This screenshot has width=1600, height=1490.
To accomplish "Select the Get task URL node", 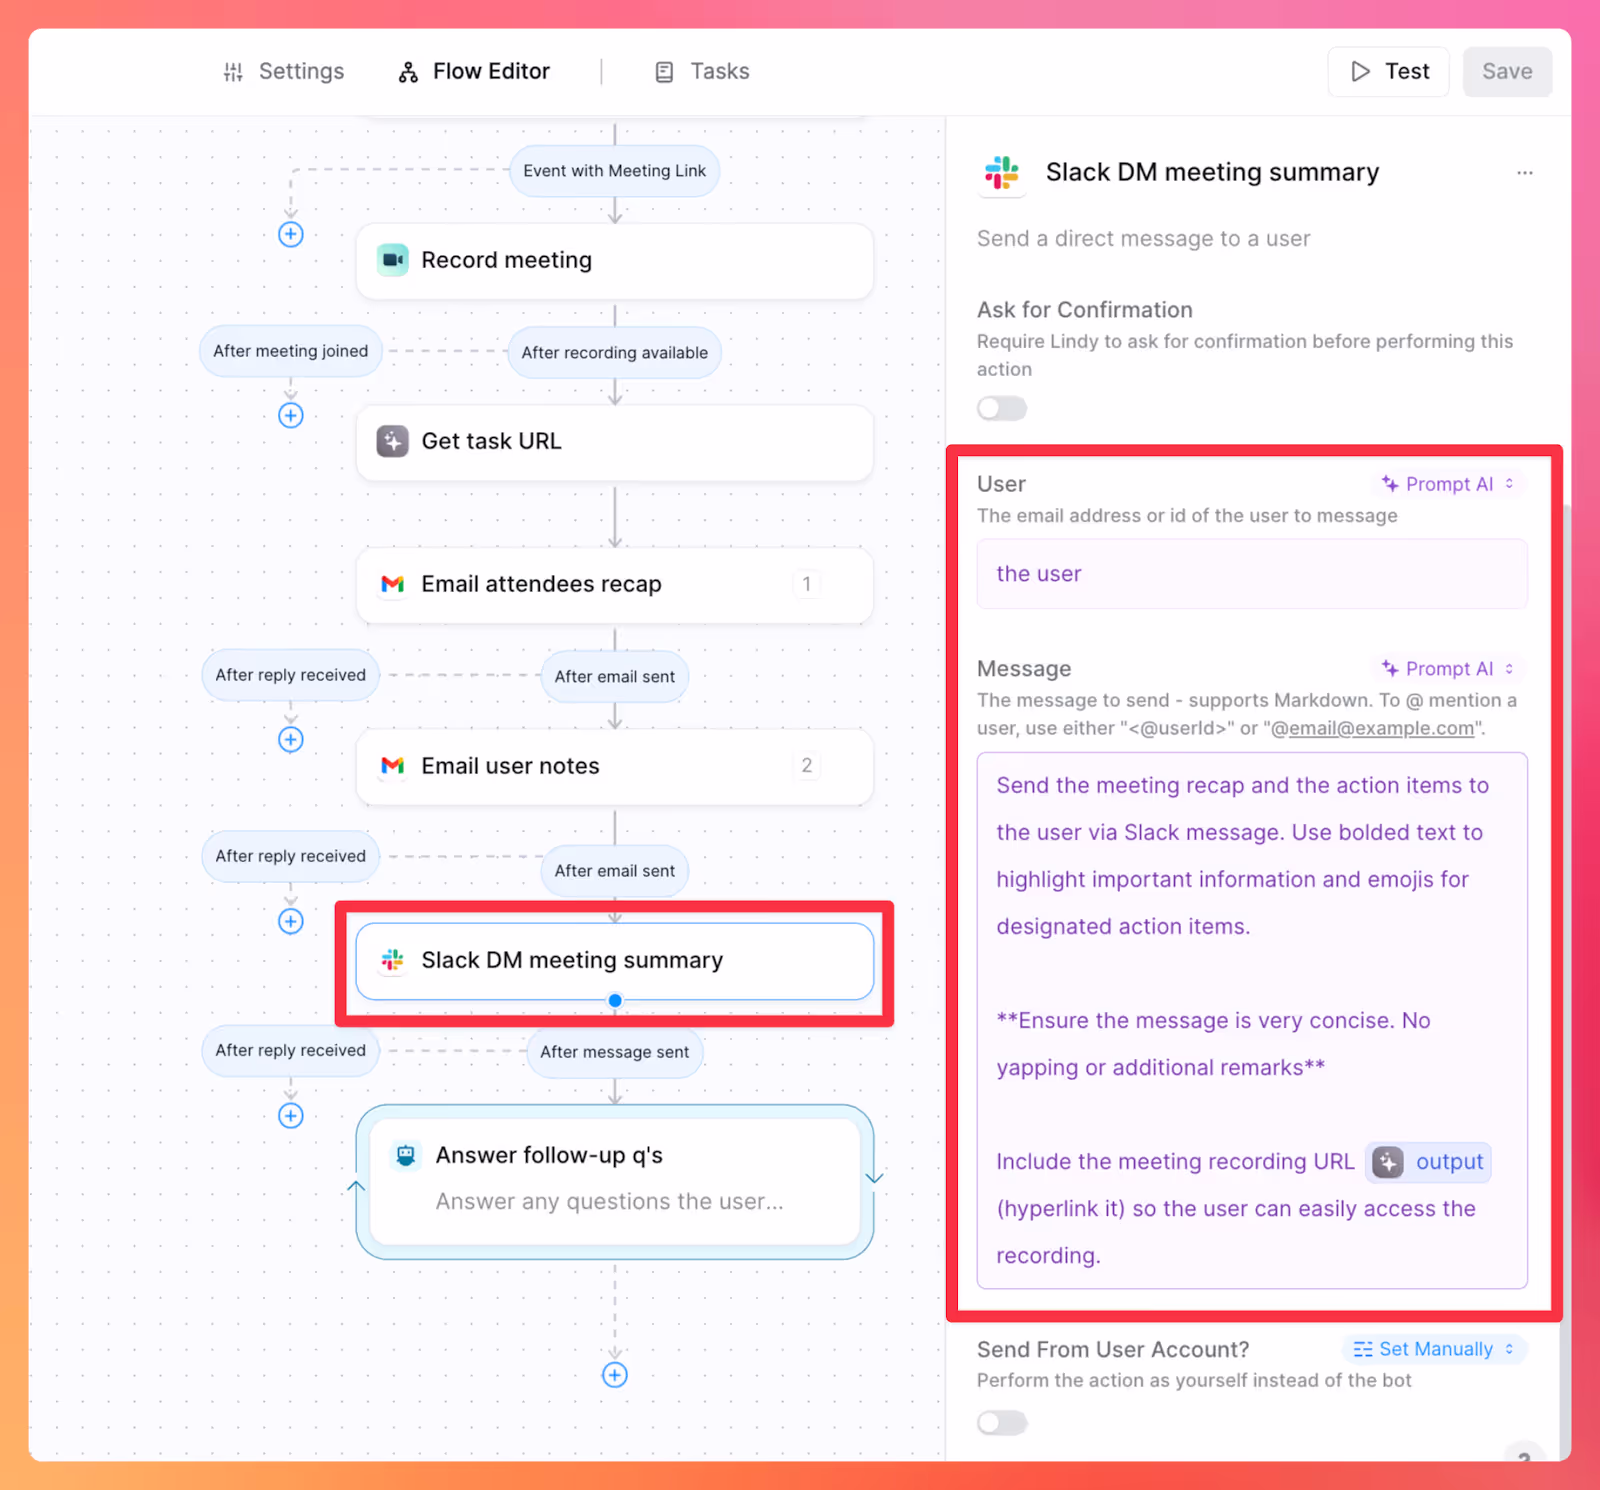I will click(615, 442).
